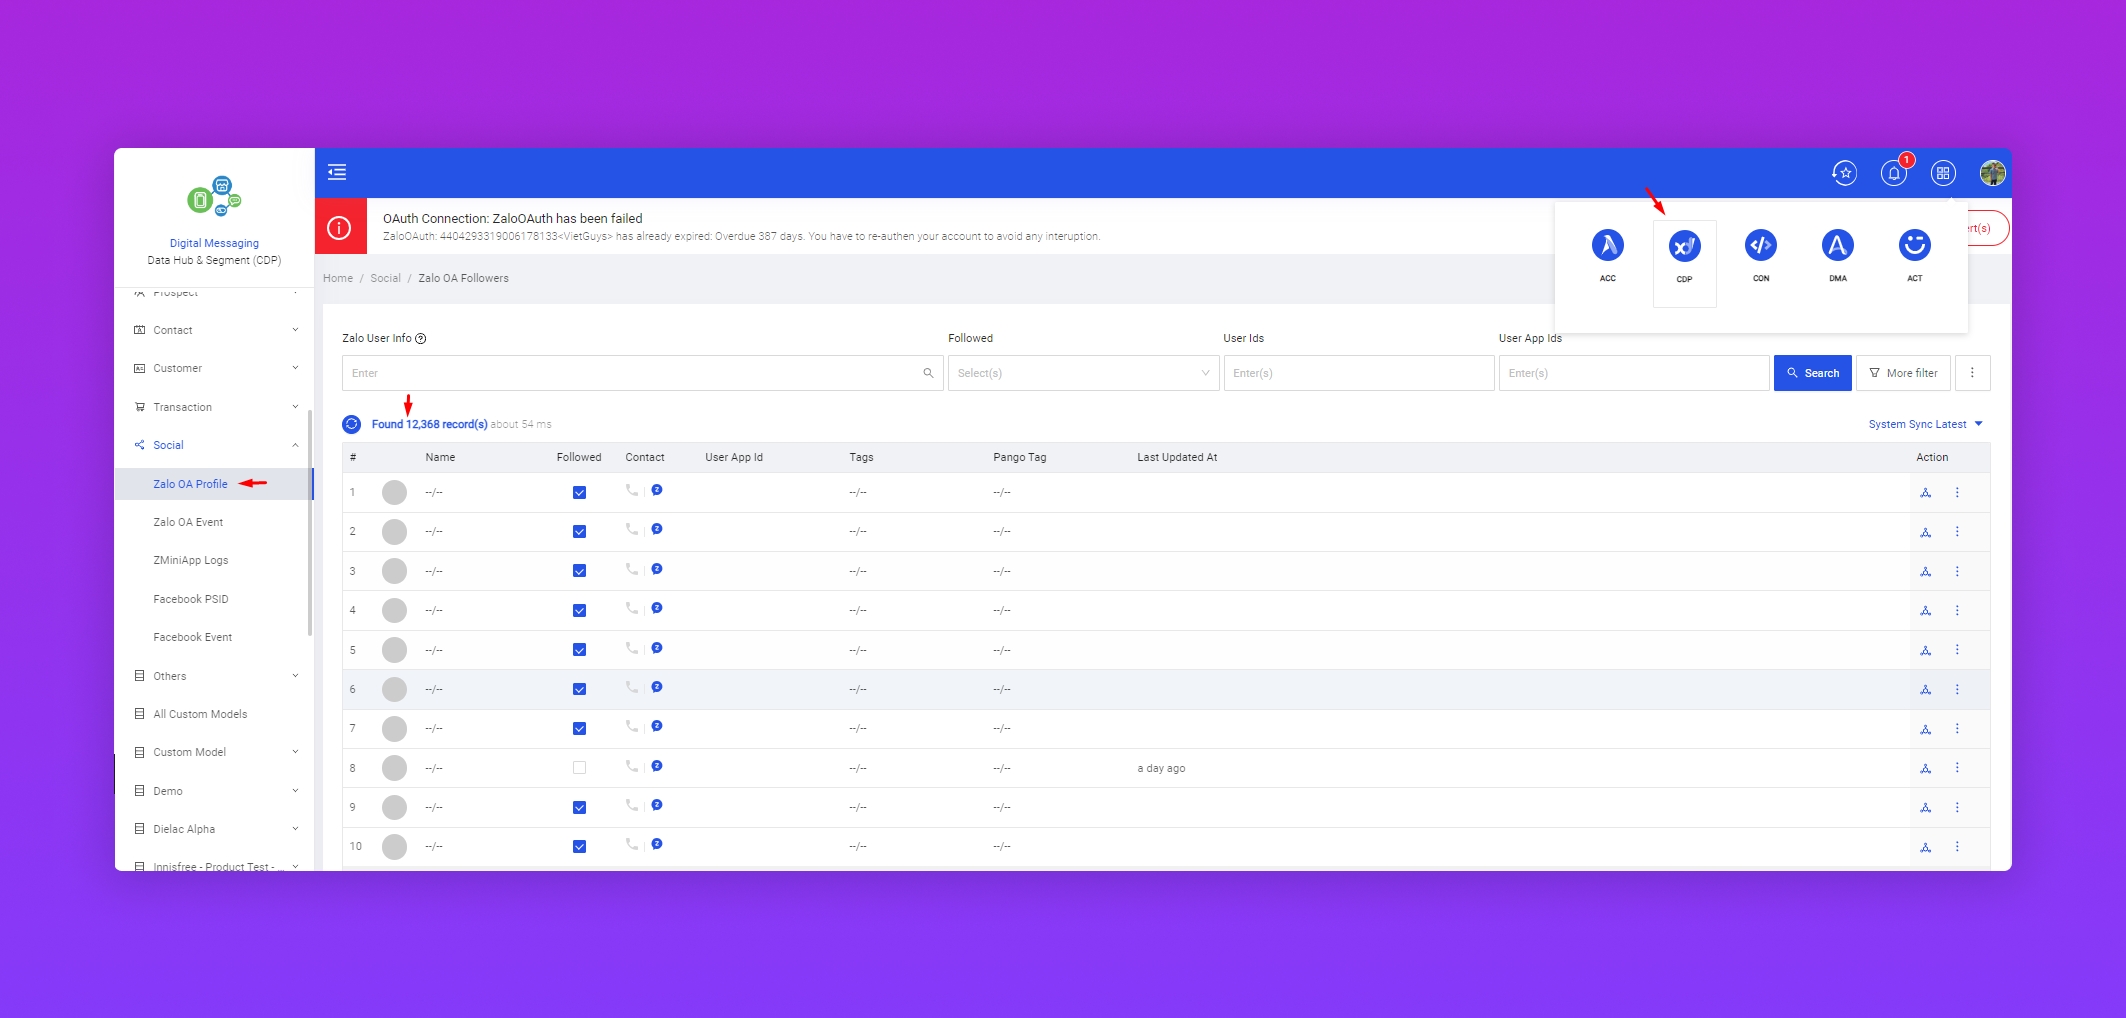2126x1018 pixels.
Task: Click the Zalo User Info input field
Action: (x=632, y=373)
